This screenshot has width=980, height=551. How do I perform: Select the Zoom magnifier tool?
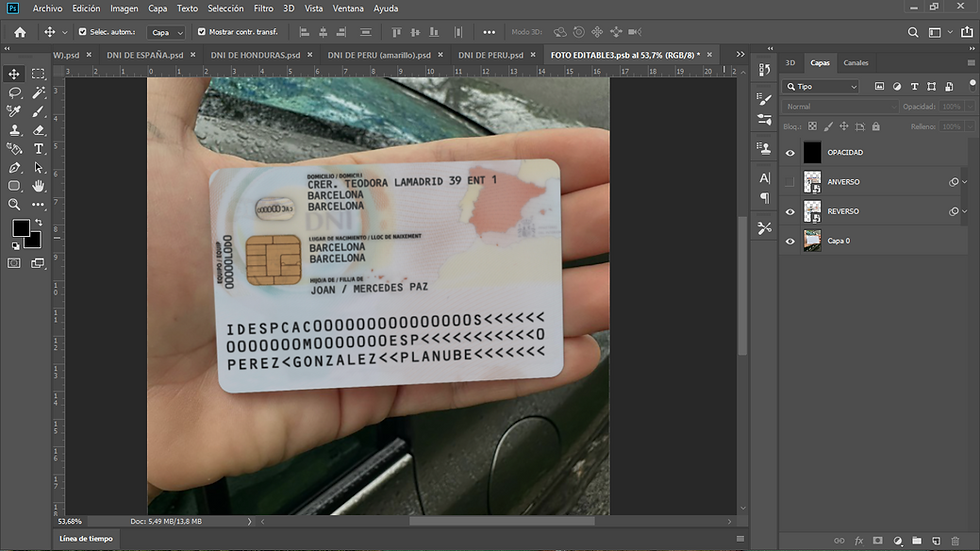pyautogui.click(x=14, y=204)
